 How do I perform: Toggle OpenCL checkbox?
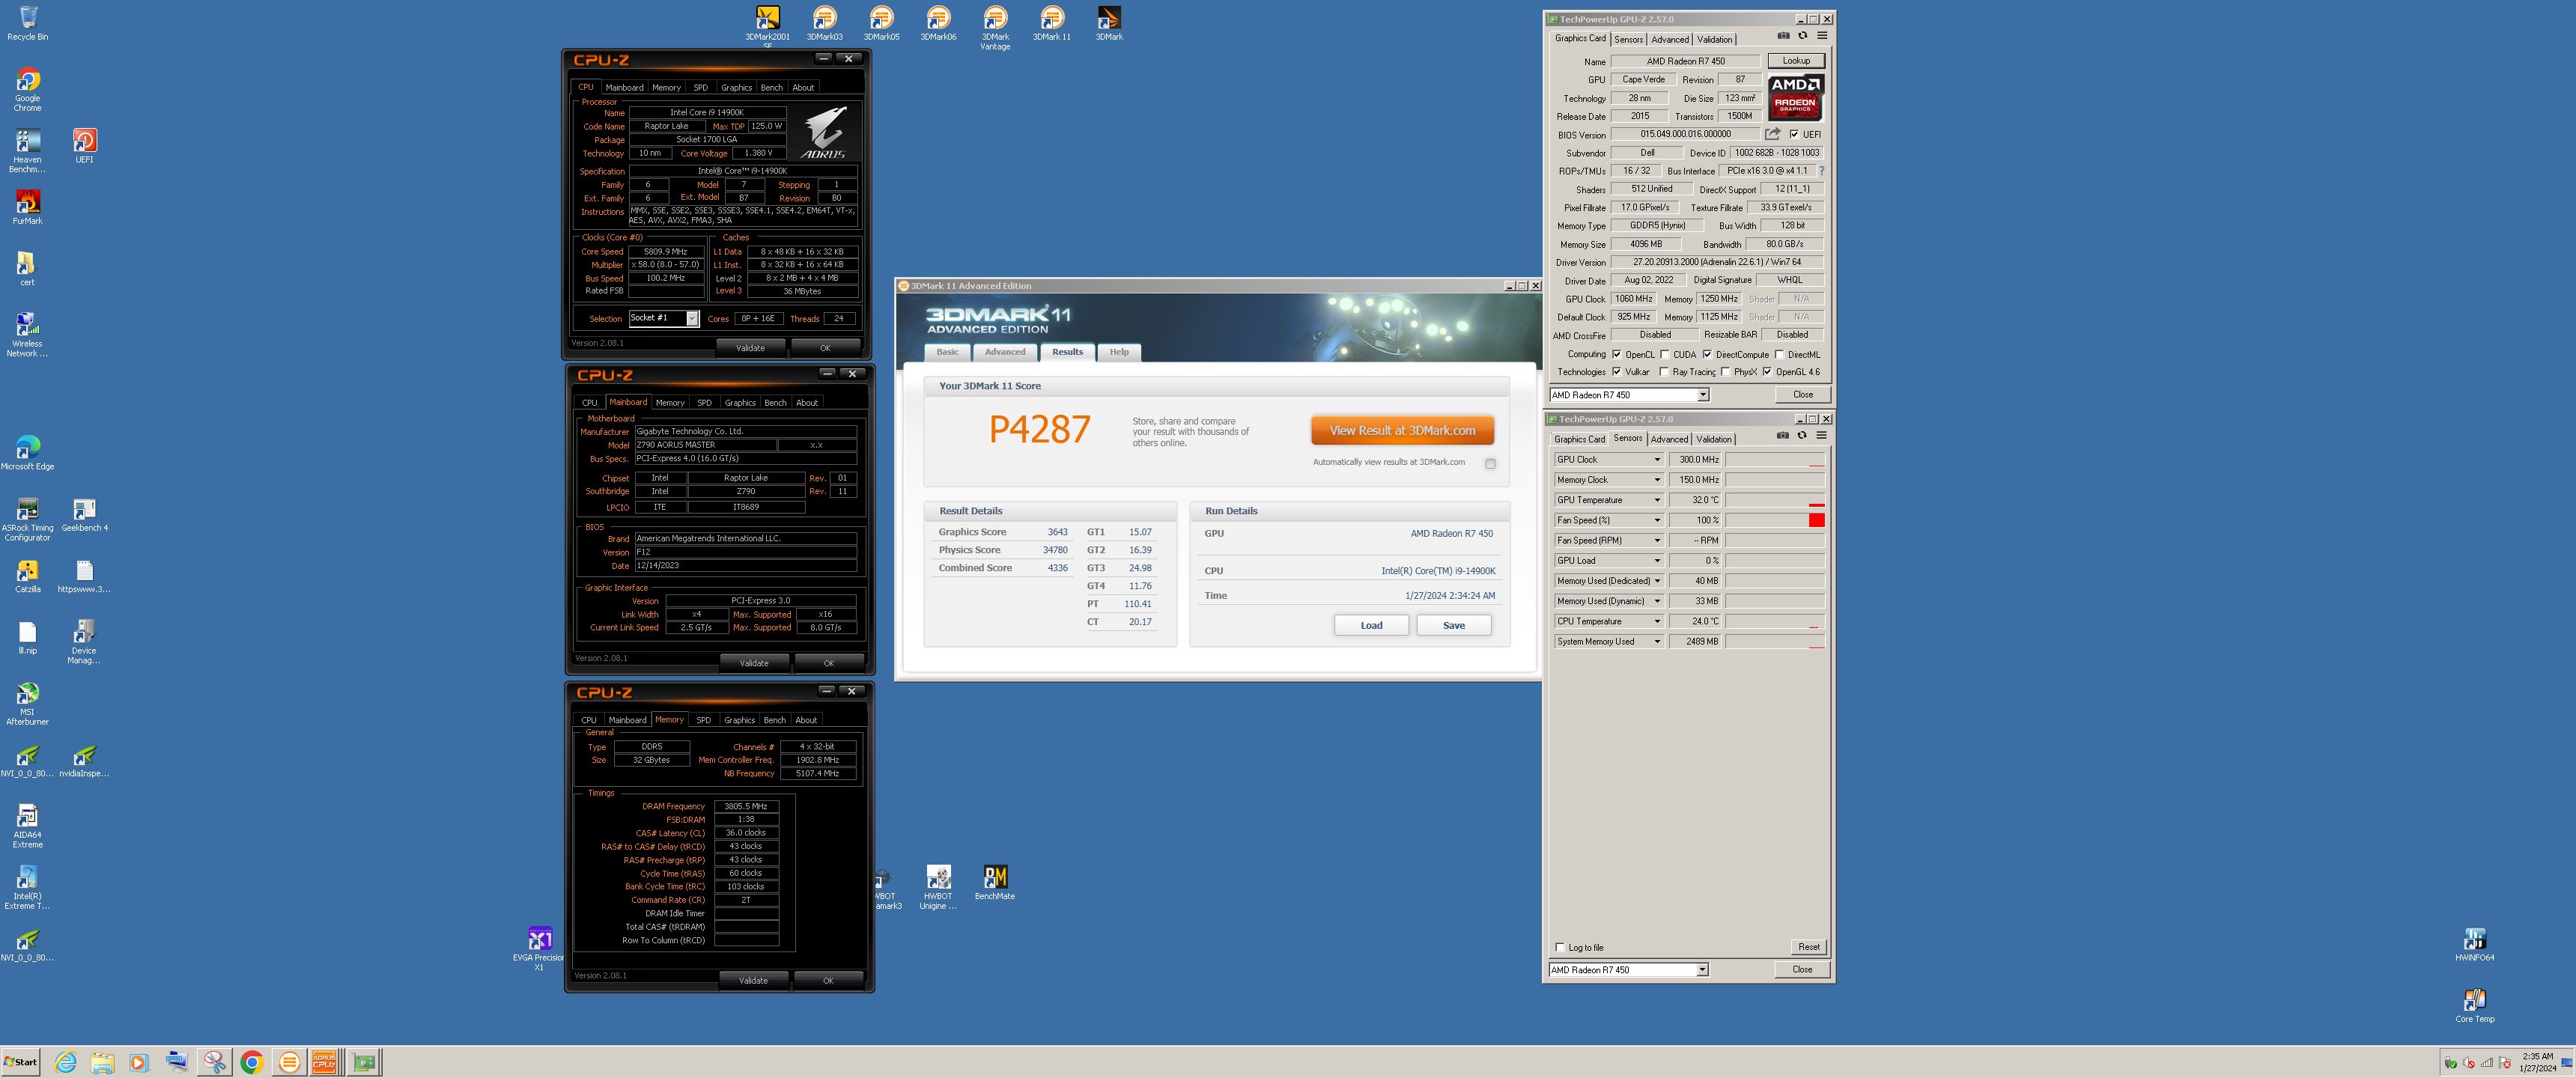click(1616, 354)
